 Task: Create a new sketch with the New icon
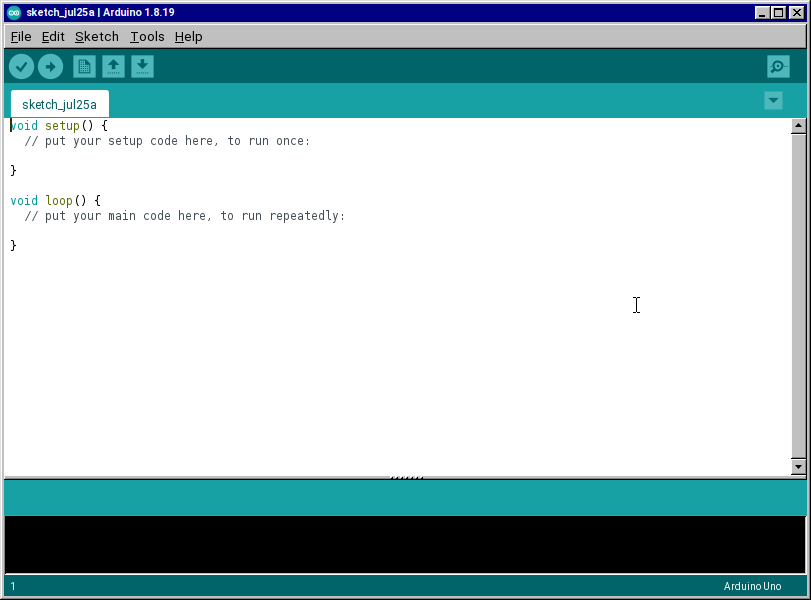tap(84, 67)
